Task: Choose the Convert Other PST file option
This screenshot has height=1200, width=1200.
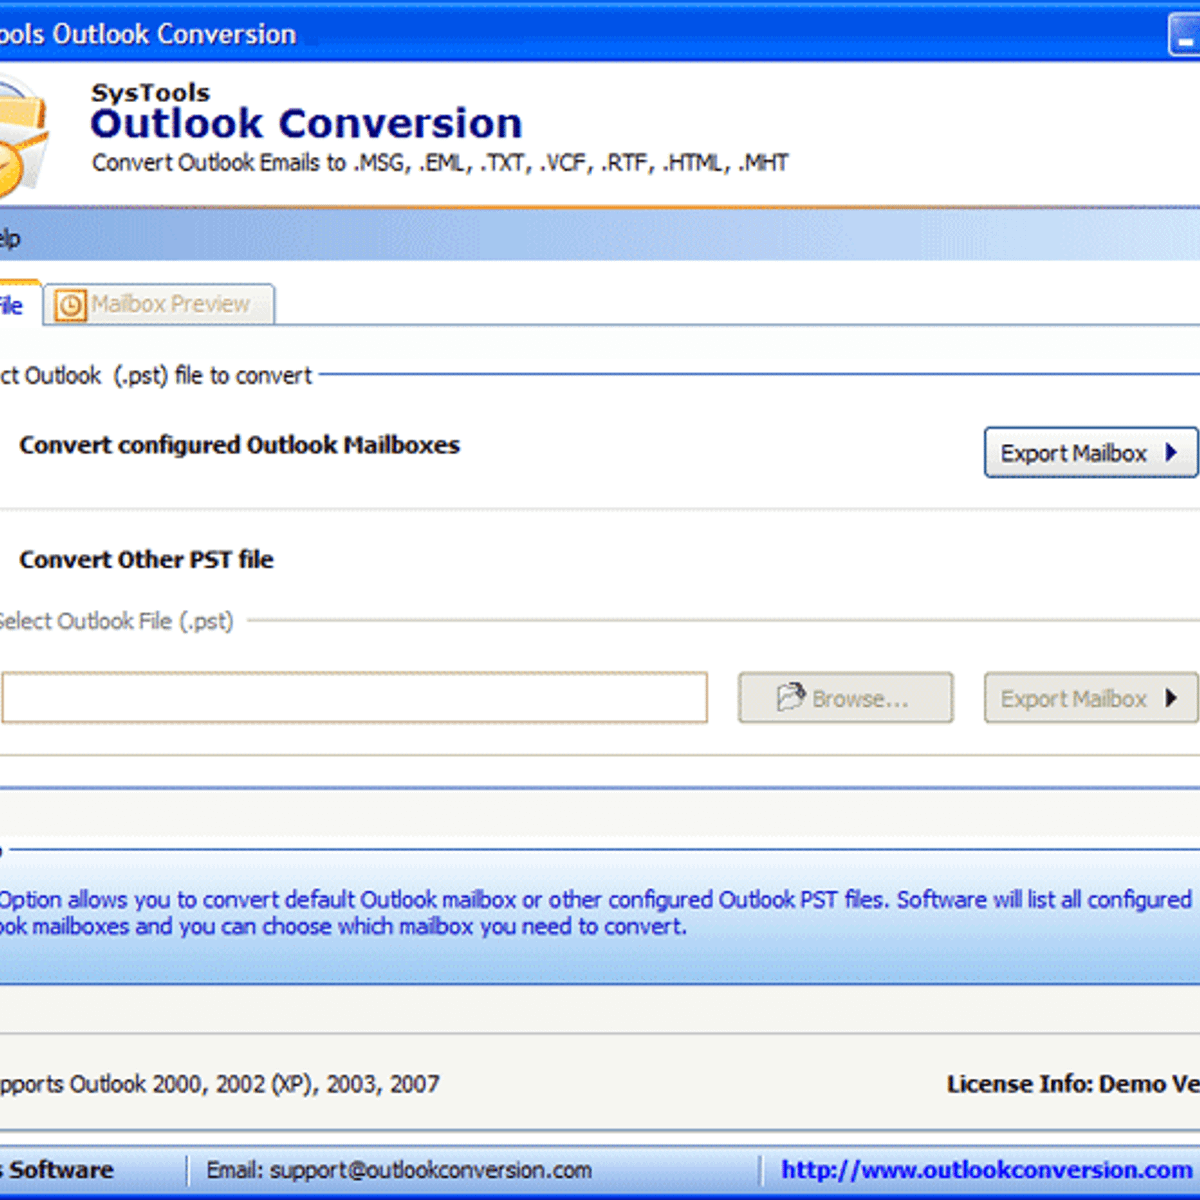Action: pos(146,559)
